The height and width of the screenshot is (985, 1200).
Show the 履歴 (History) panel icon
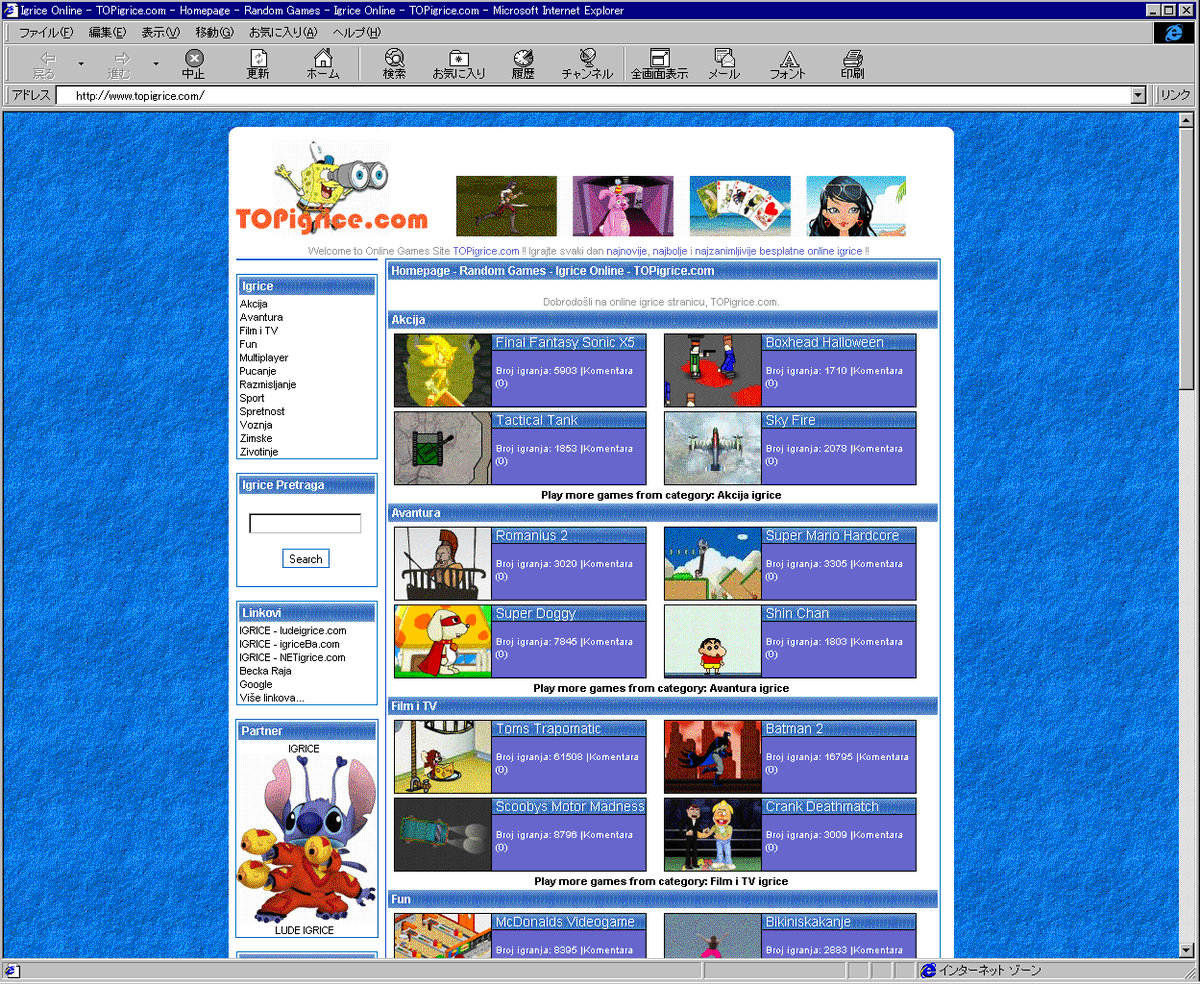point(522,63)
